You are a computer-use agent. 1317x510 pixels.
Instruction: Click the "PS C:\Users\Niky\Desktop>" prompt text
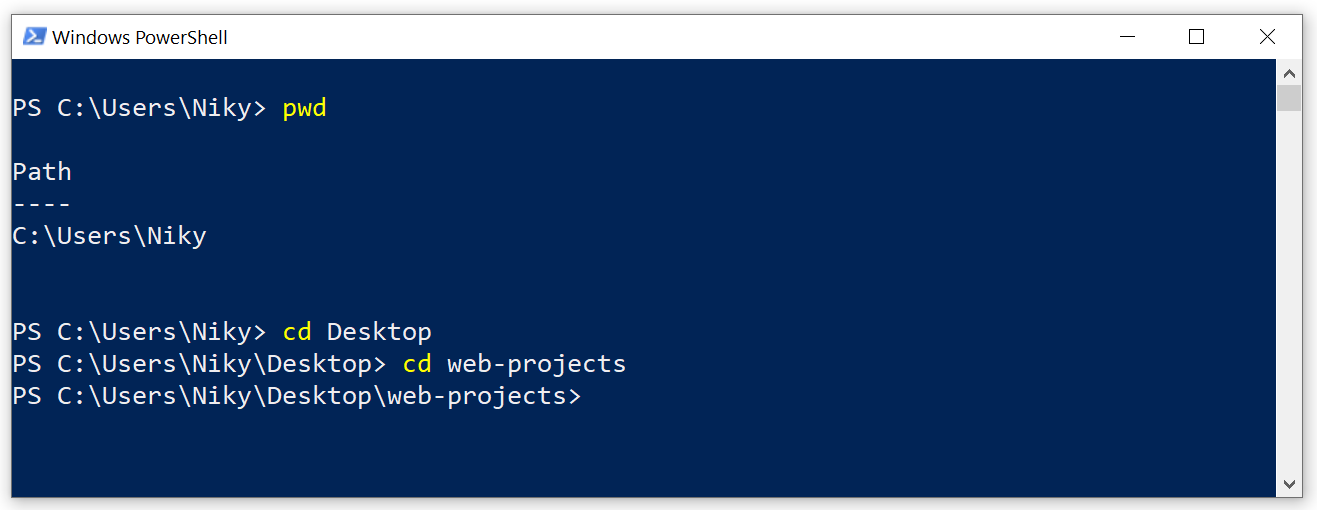(x=199, y=364)
